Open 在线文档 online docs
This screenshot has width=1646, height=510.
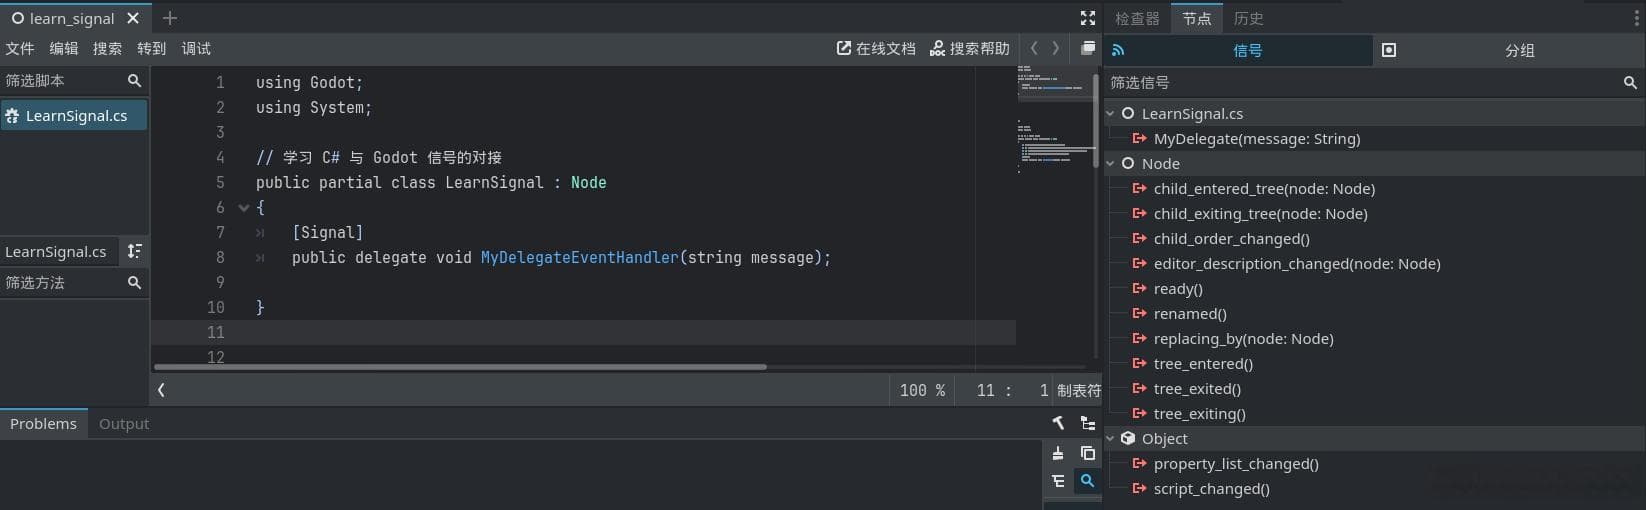pos(876,48)
